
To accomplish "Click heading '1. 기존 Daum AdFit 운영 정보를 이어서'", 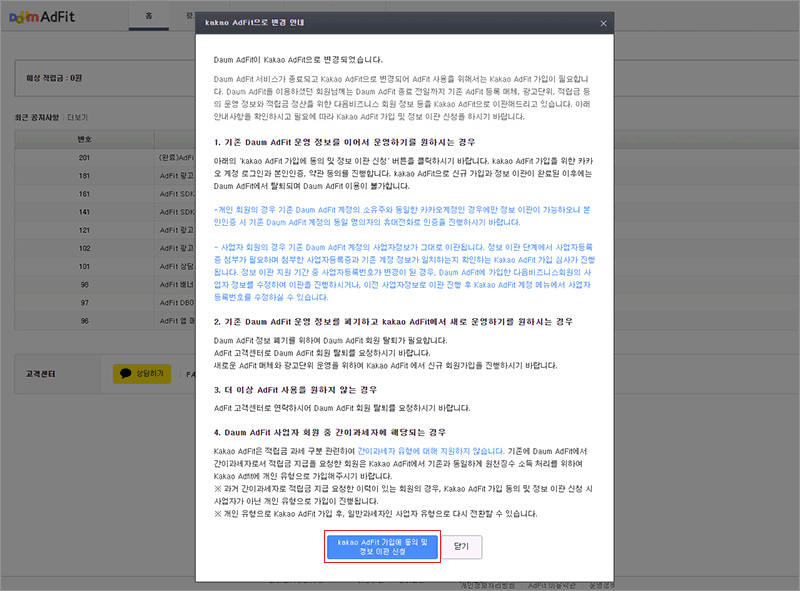I will pos(344,142).
